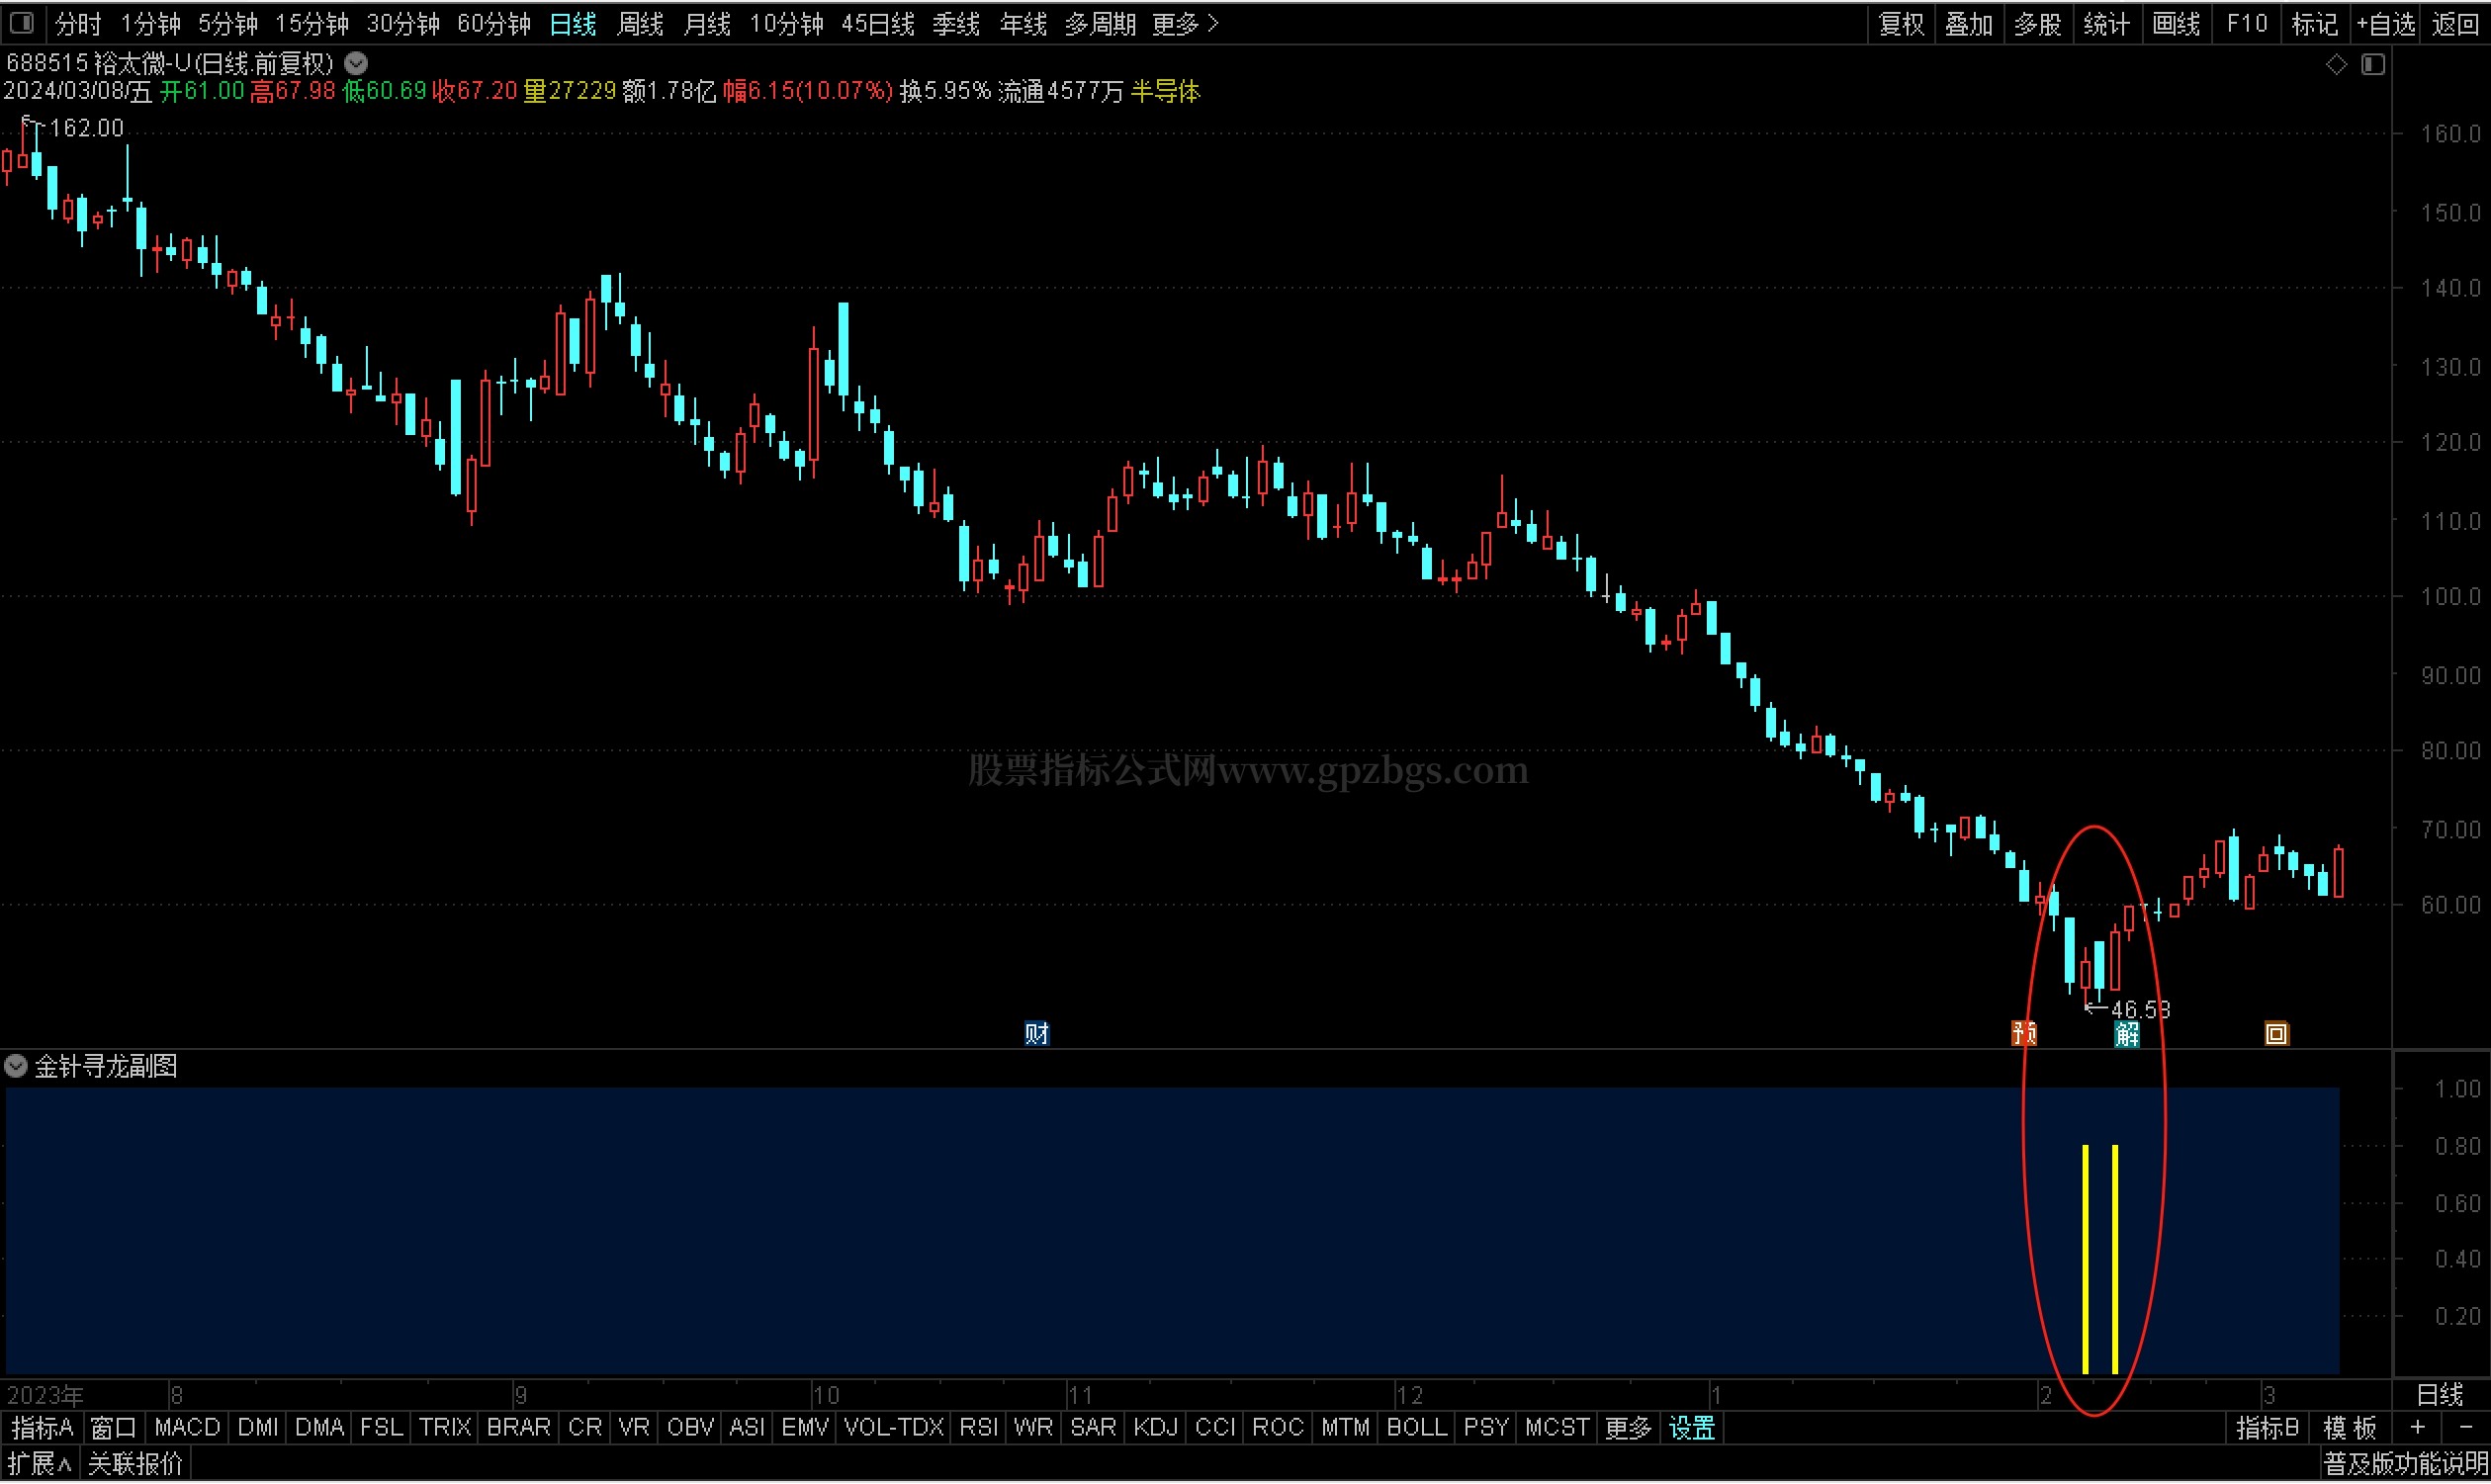Click the 叠加 overlay button
The height and width of the screenshot is (1484, 2491).
[1969, 23]
